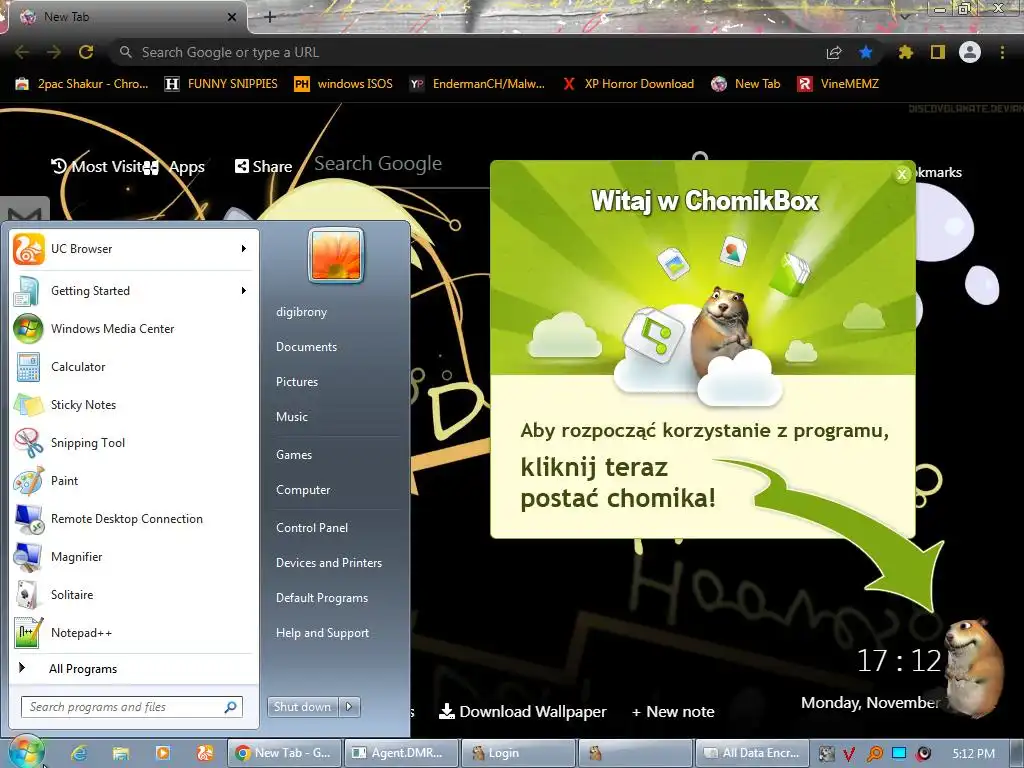Open Chrome three-dot menu
The height and width of the screenshot is (768, 1024).
tap(1002, 52)
